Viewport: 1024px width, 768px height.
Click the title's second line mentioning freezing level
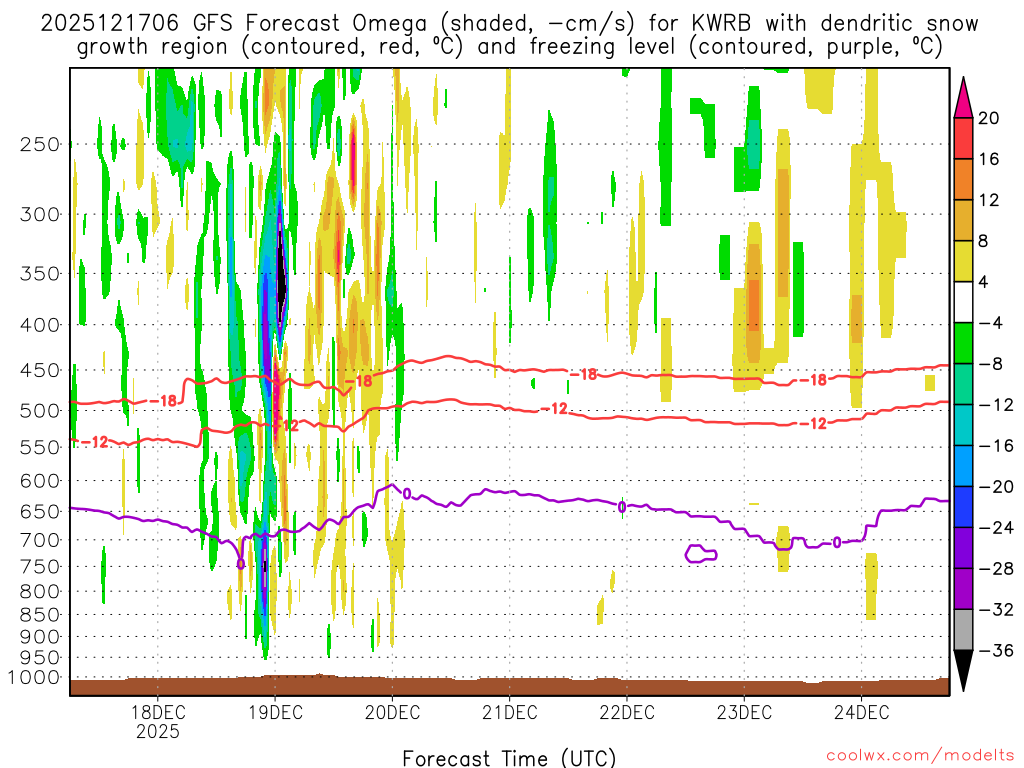[x=509, y=47]
